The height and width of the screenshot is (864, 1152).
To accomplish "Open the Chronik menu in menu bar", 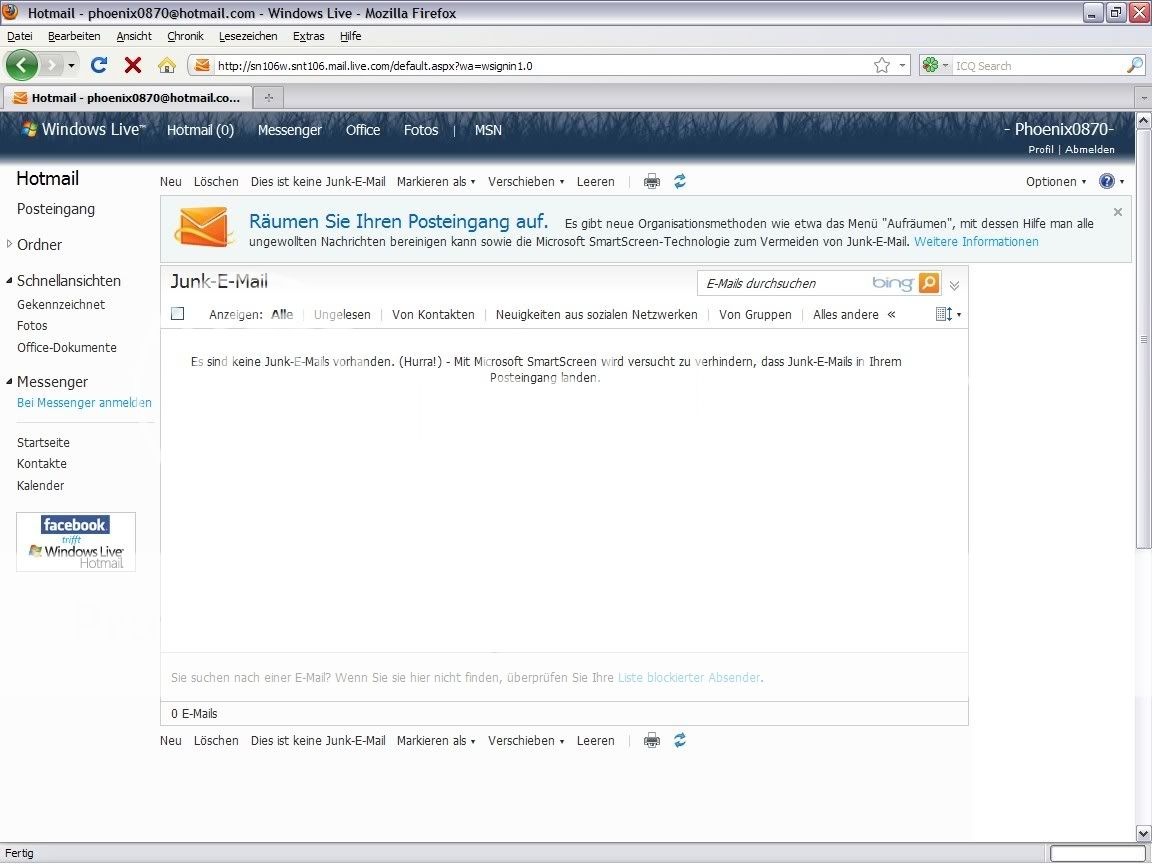I will 185,36.
